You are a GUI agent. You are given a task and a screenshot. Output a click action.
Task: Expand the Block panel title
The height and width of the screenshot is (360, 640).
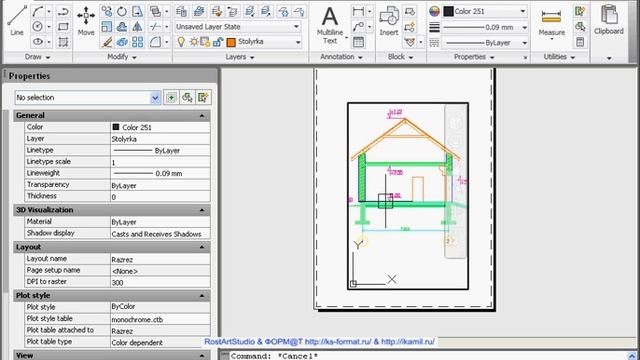click(400, 57)
